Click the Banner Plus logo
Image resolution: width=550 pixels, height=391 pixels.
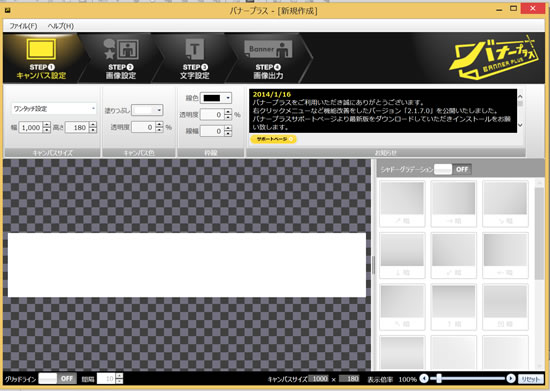click(x=494, y=58)
